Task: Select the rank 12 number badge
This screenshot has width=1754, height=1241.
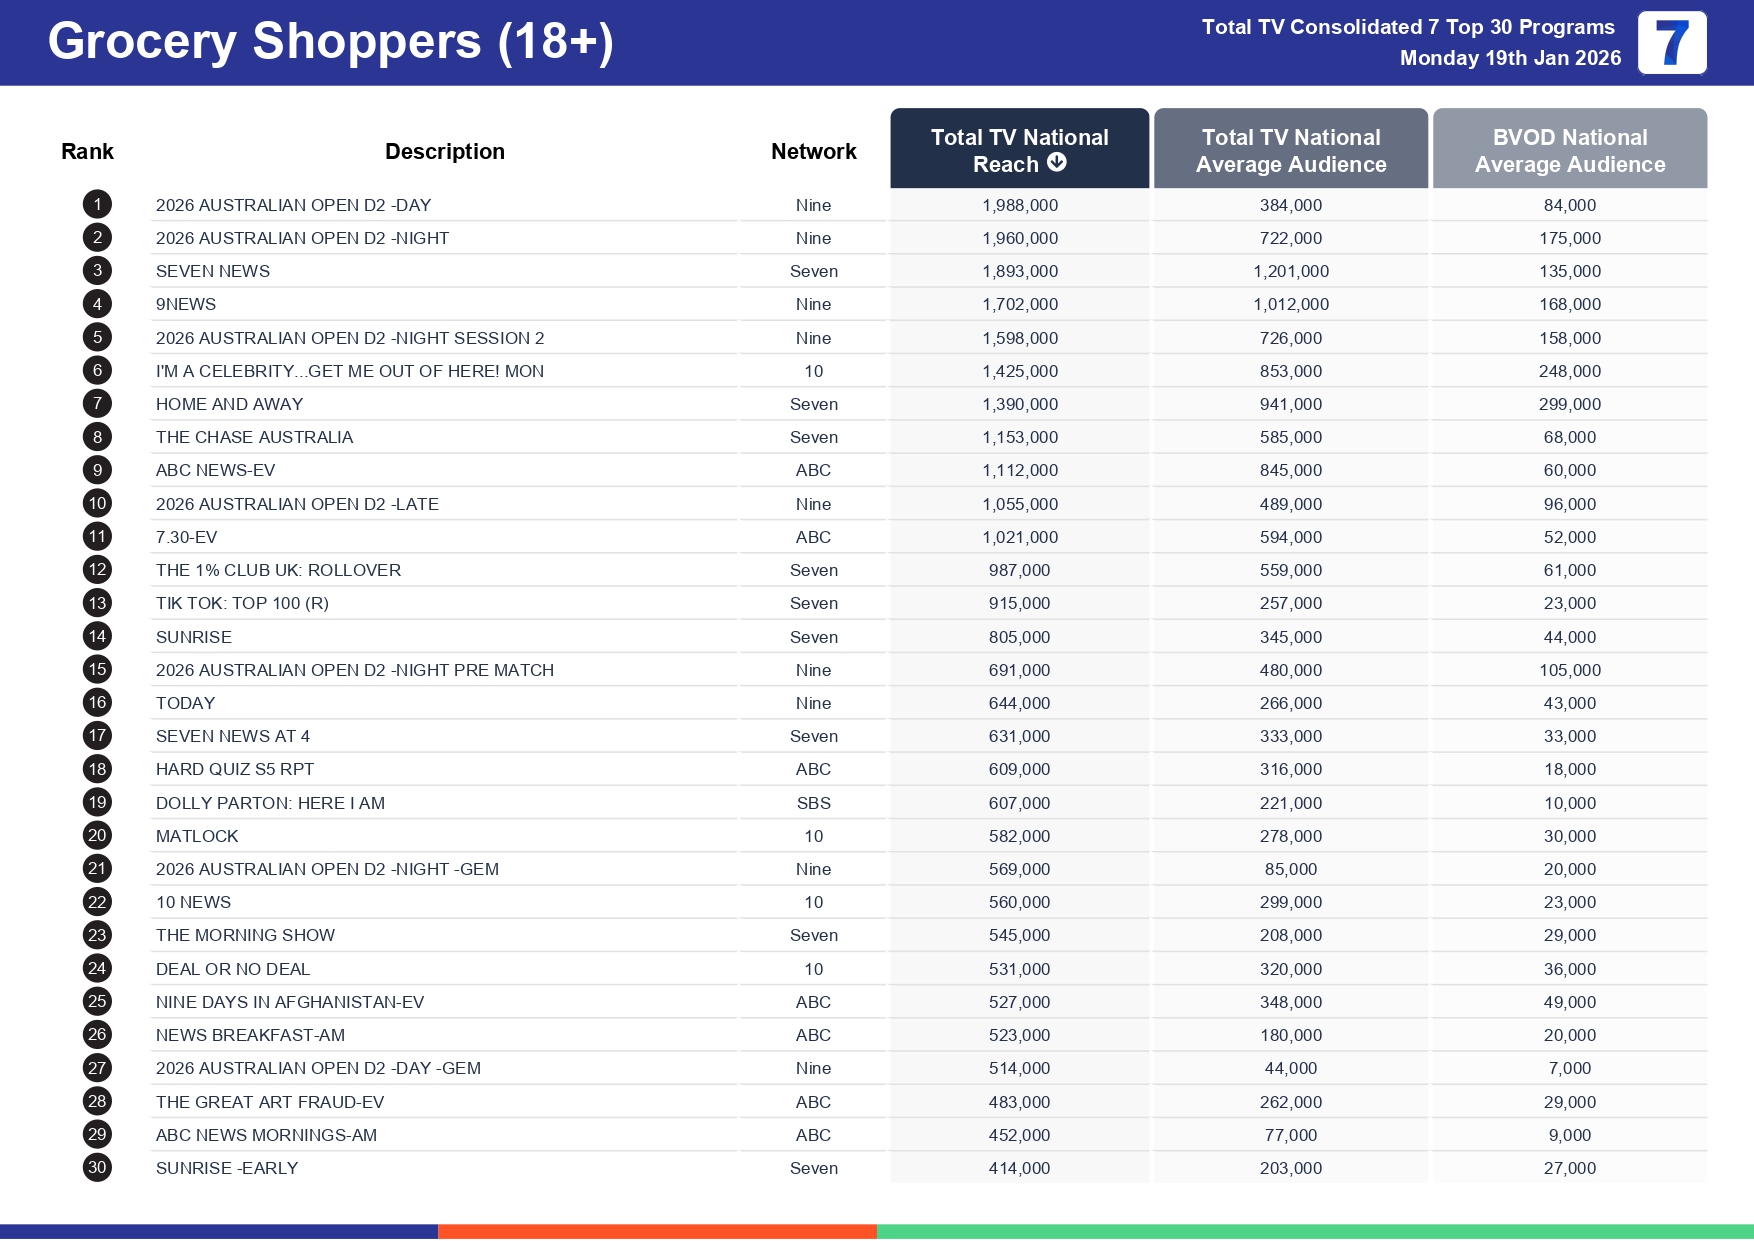Action: (x=97, y=570)
